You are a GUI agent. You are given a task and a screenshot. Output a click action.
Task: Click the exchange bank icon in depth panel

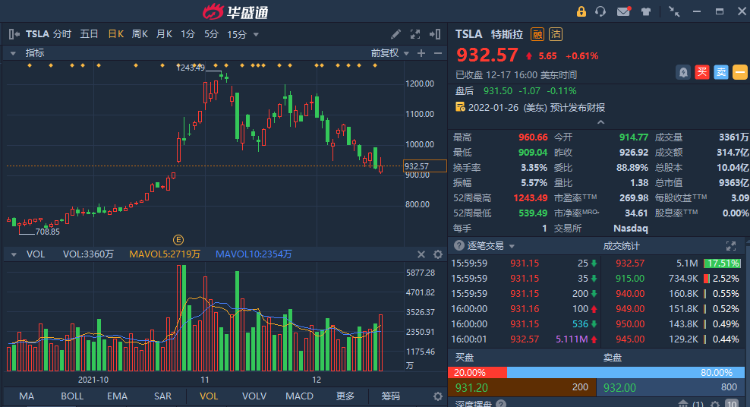(x=684, y=404)
